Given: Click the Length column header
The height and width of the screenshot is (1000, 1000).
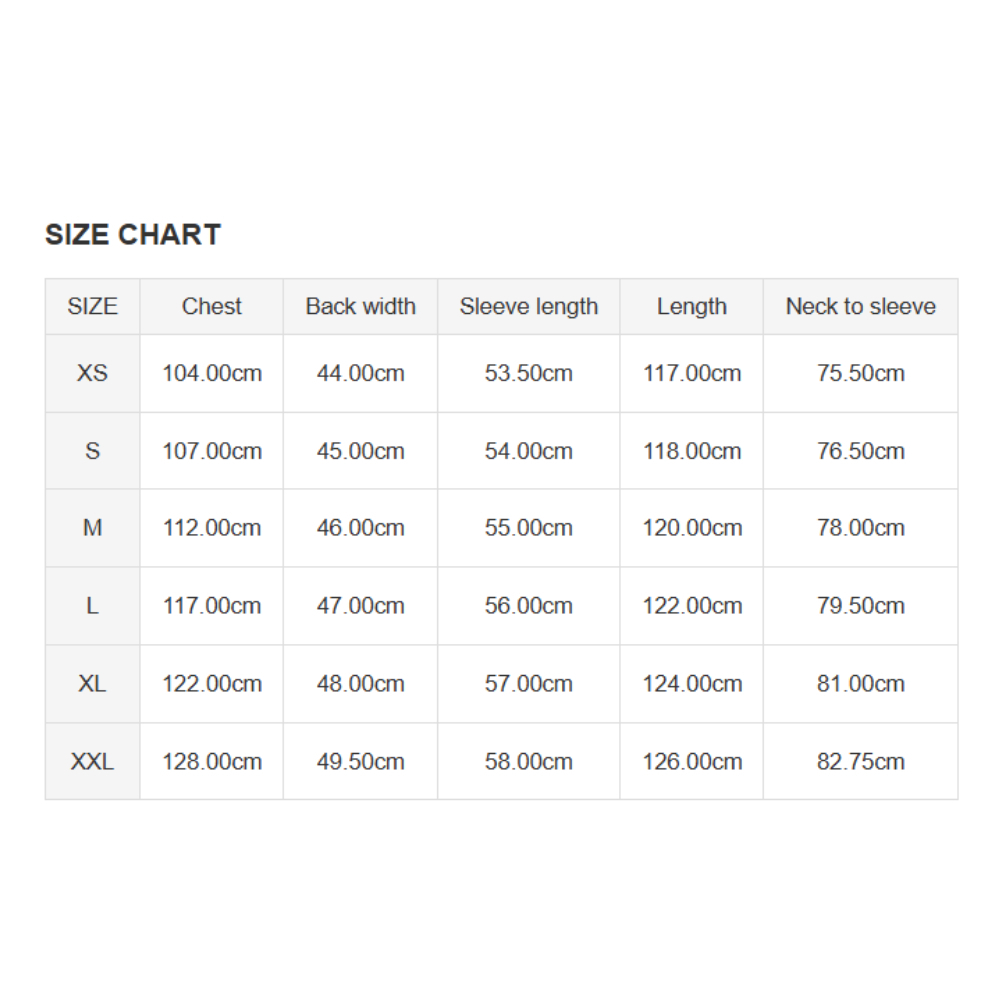Looking at the screenshot, I should [x=692, y=307].
